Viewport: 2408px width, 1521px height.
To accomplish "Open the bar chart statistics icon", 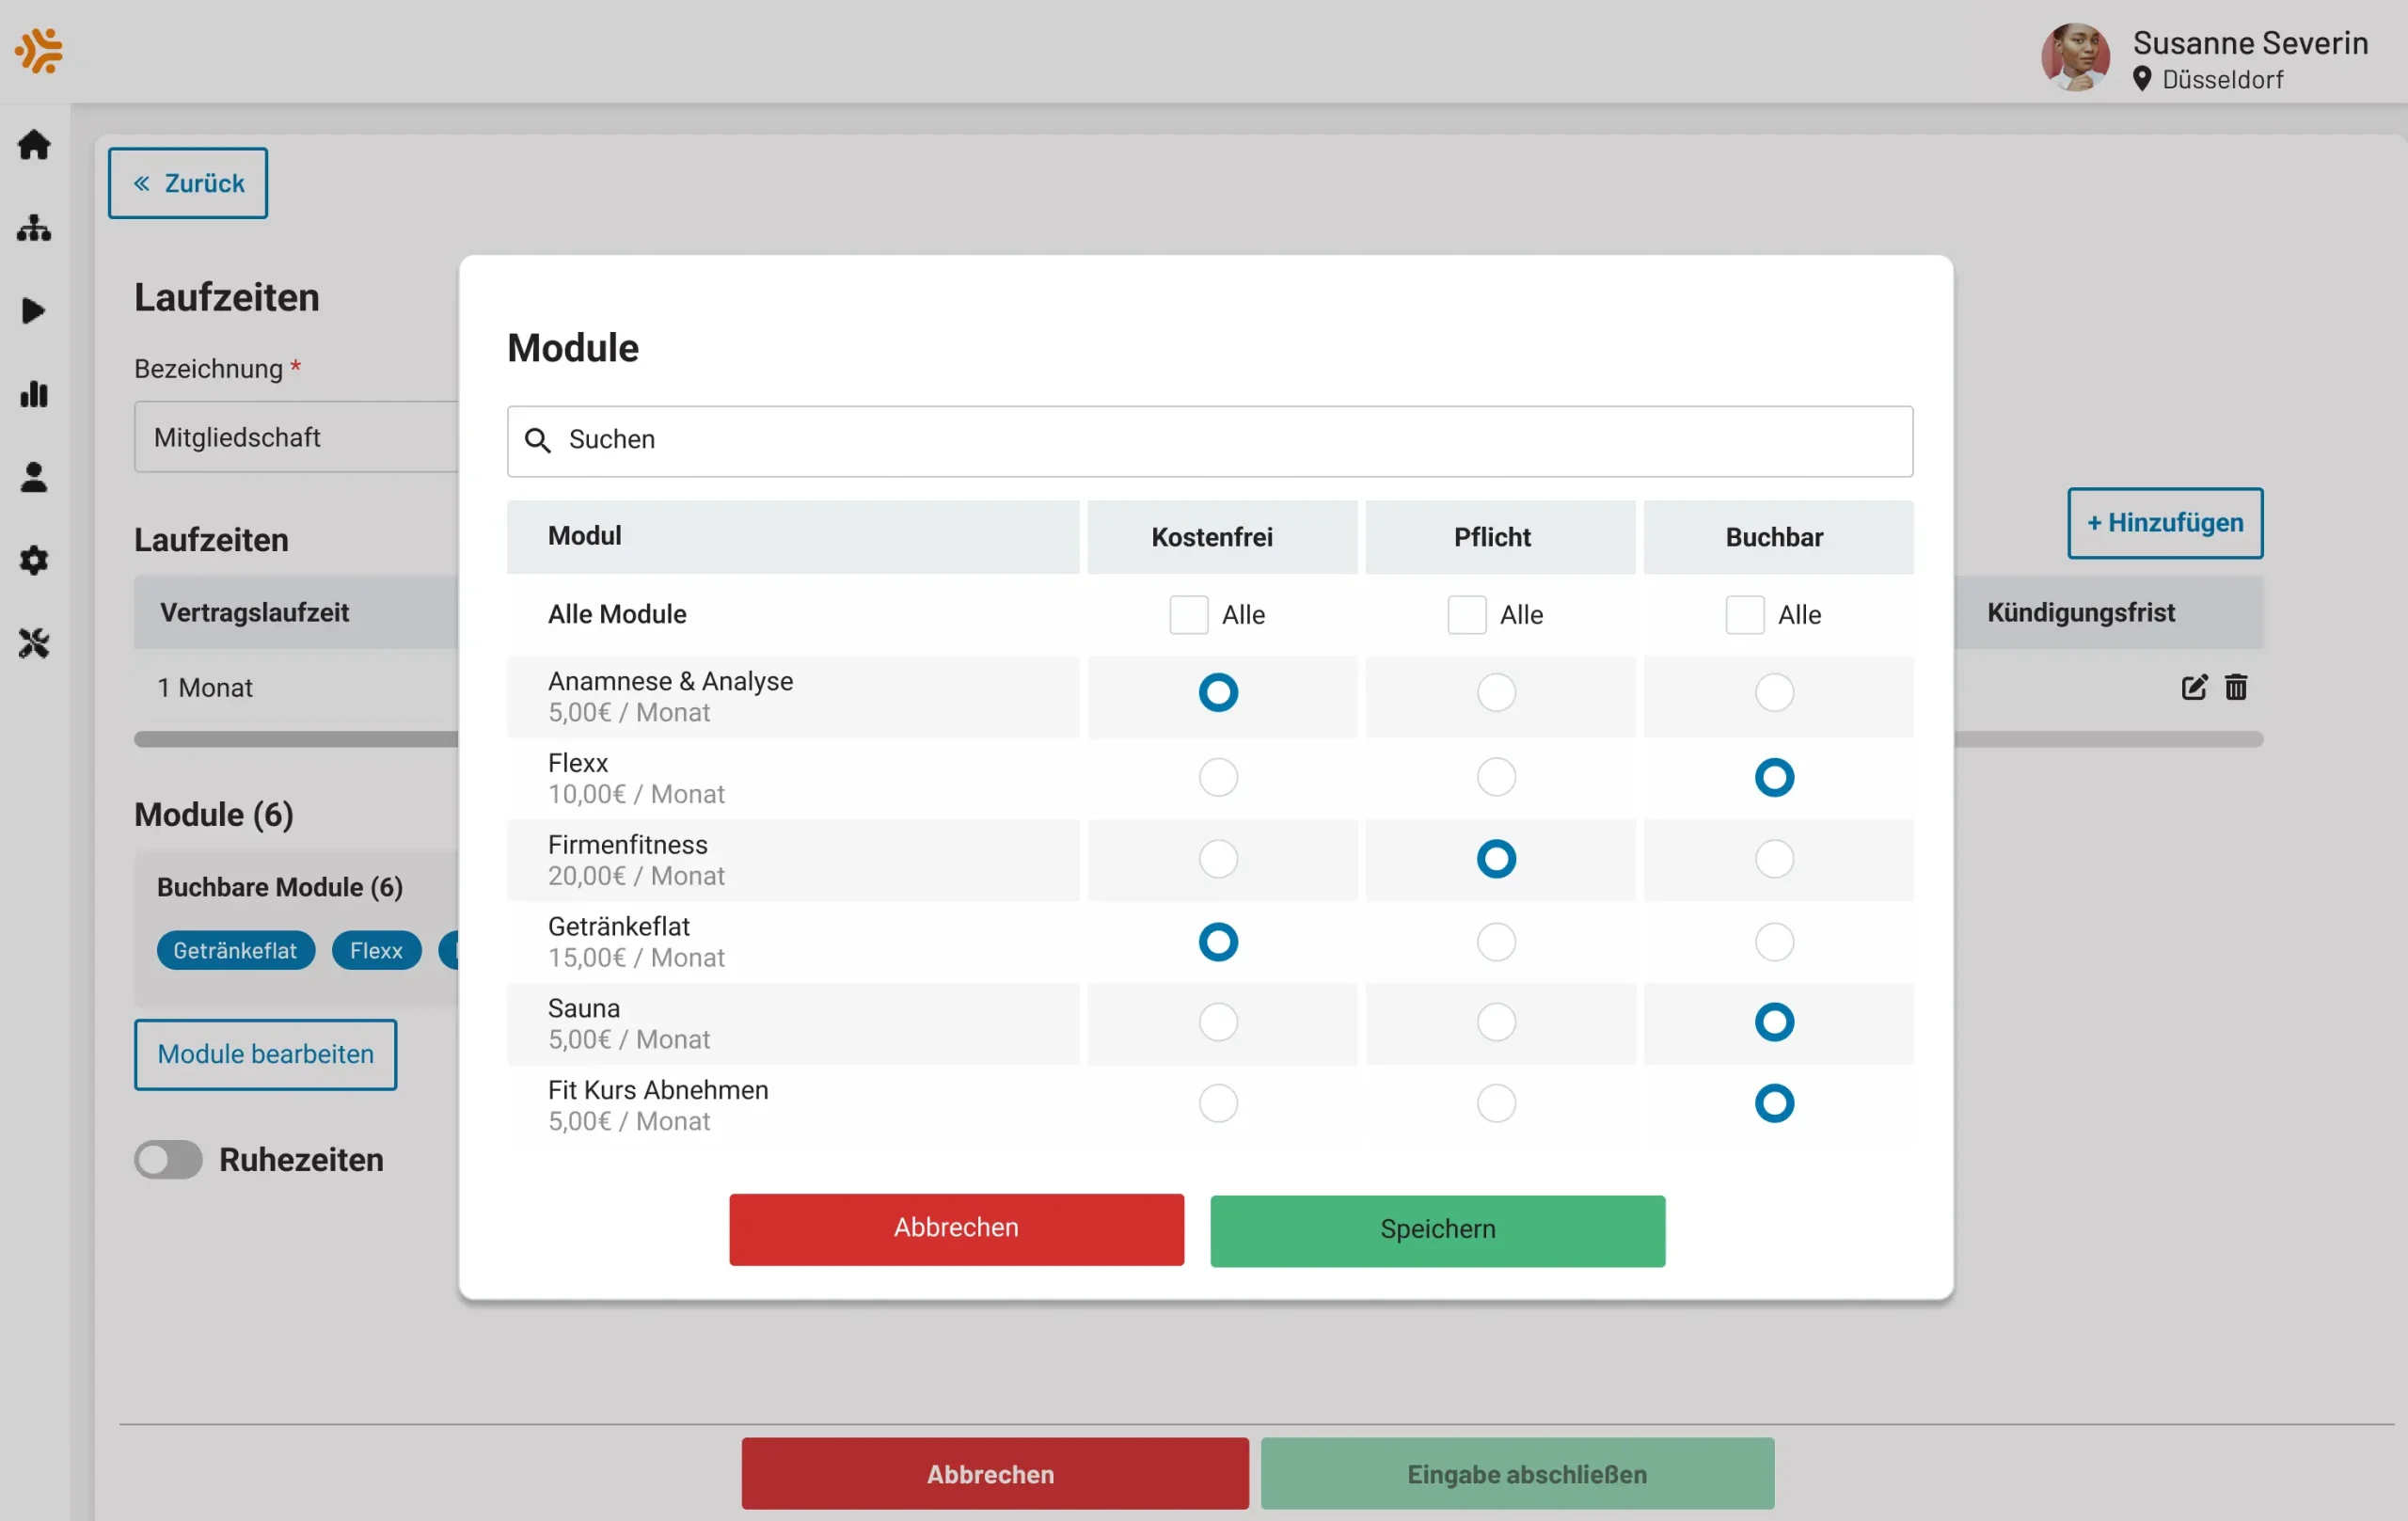I will 34,394.
